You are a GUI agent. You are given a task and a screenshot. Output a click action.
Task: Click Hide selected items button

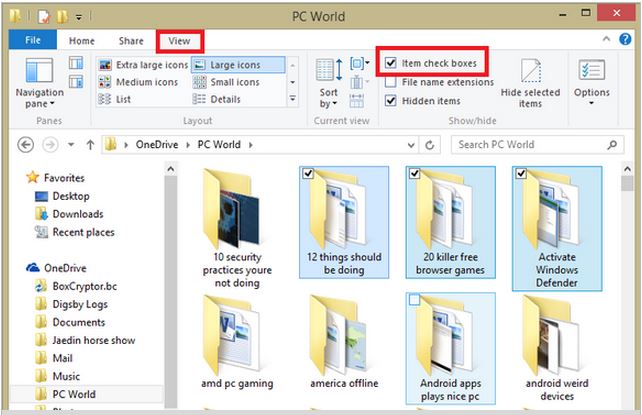[530, 84]
